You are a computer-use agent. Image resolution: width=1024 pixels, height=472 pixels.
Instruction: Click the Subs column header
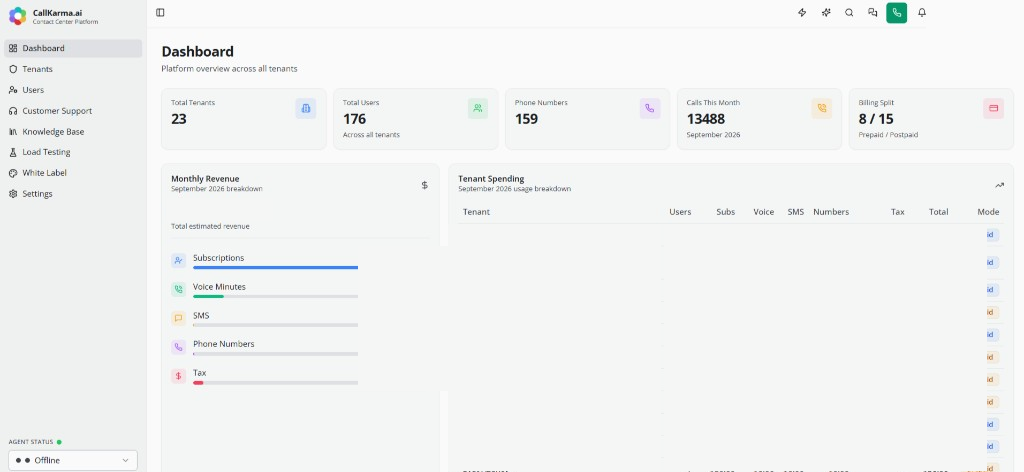click(726, 212)
